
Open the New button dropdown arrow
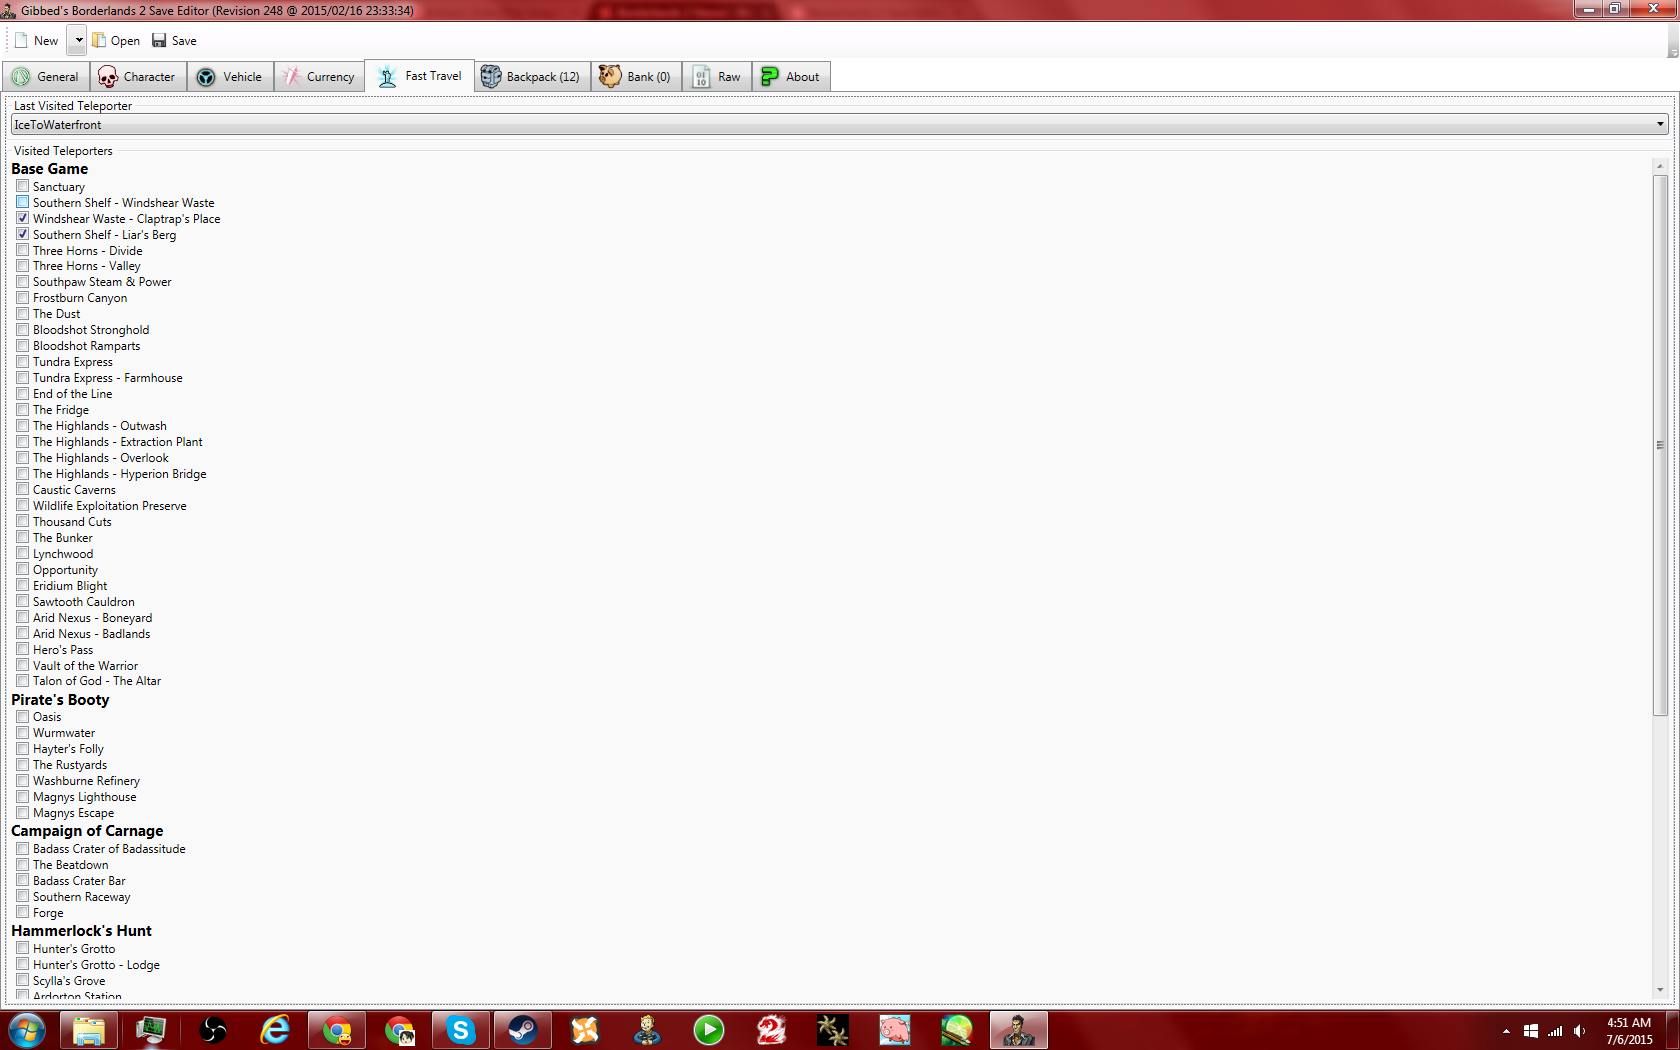(78, 41)
